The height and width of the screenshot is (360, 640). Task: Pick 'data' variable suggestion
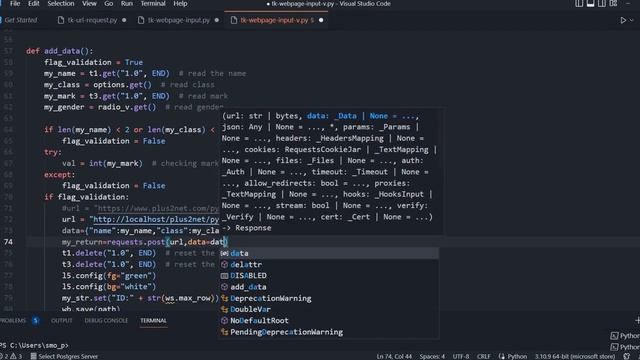pyautogui.click(x=329, y=253)
